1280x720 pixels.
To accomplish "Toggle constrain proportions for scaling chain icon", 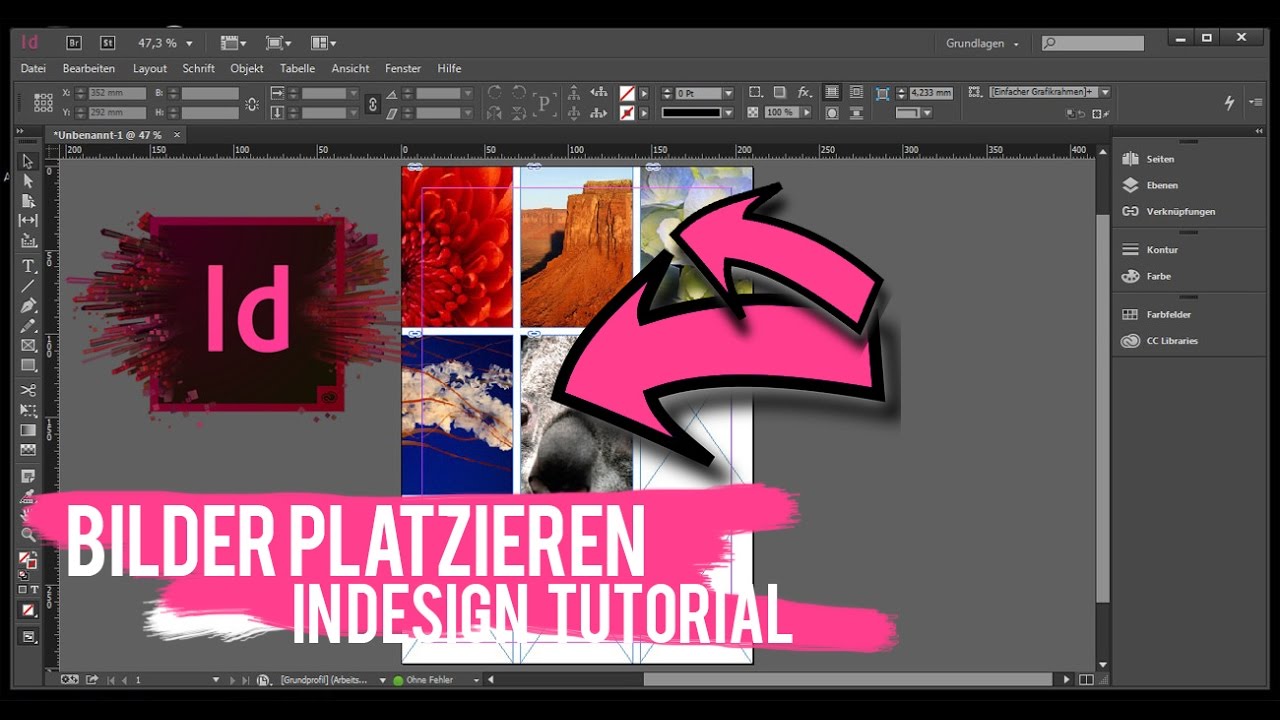I will pyautogui.click(x=372, y=103).
